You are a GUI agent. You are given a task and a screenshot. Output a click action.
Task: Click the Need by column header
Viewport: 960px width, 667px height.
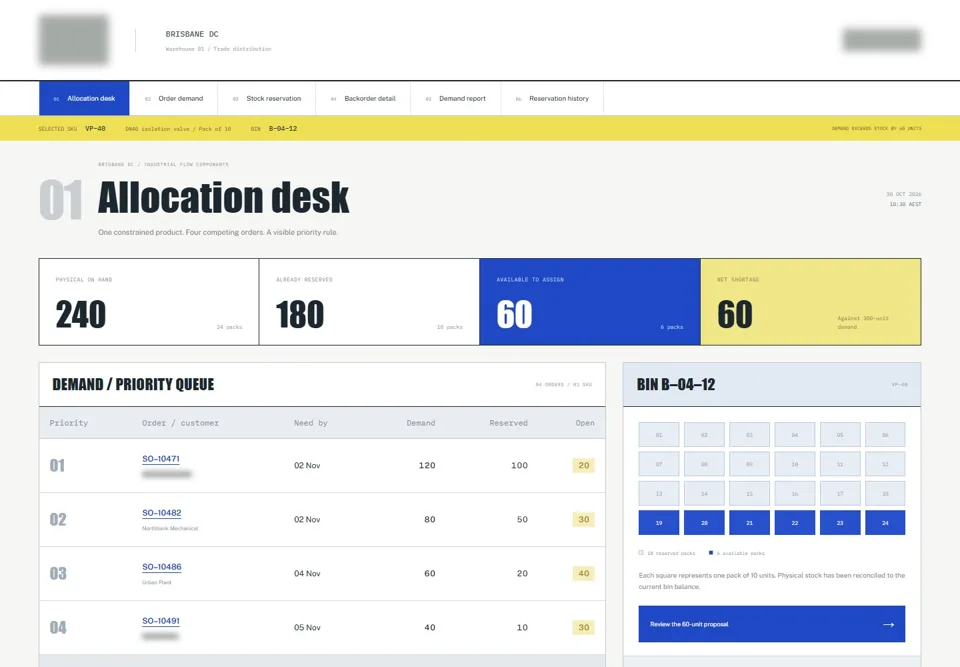click(310, 423)
